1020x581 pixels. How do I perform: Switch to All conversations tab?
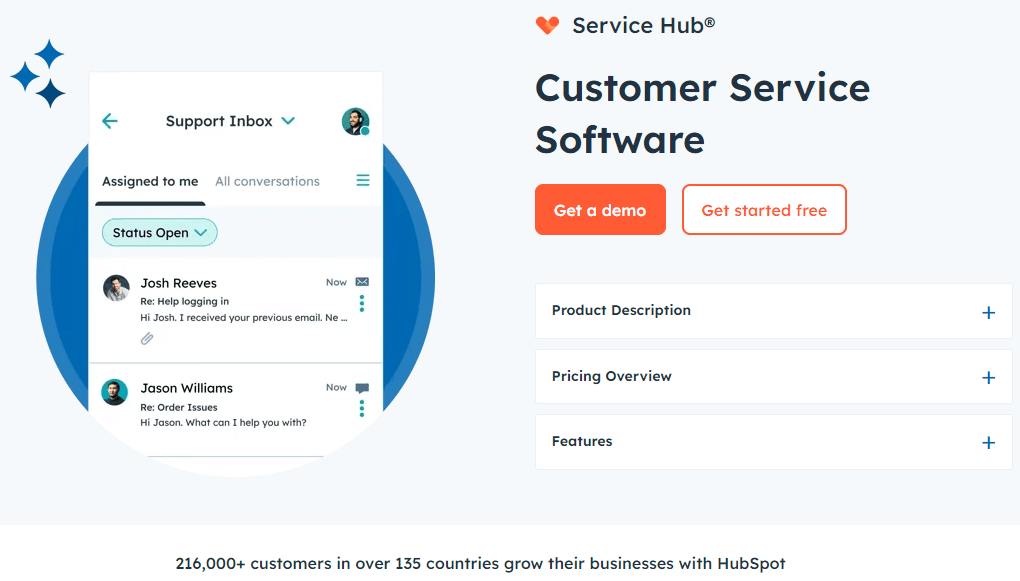267,182
